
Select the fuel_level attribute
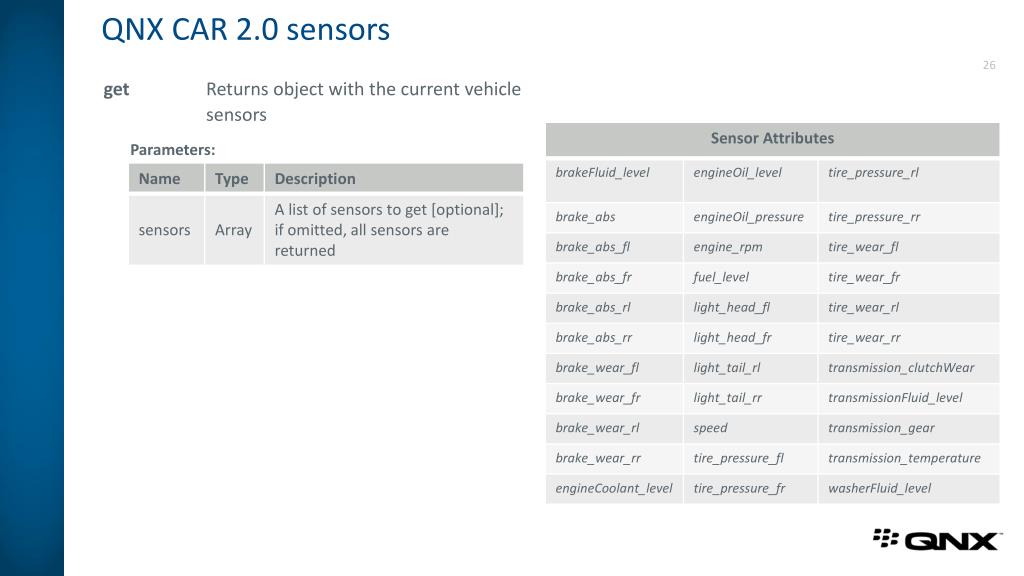coord(750,277)
